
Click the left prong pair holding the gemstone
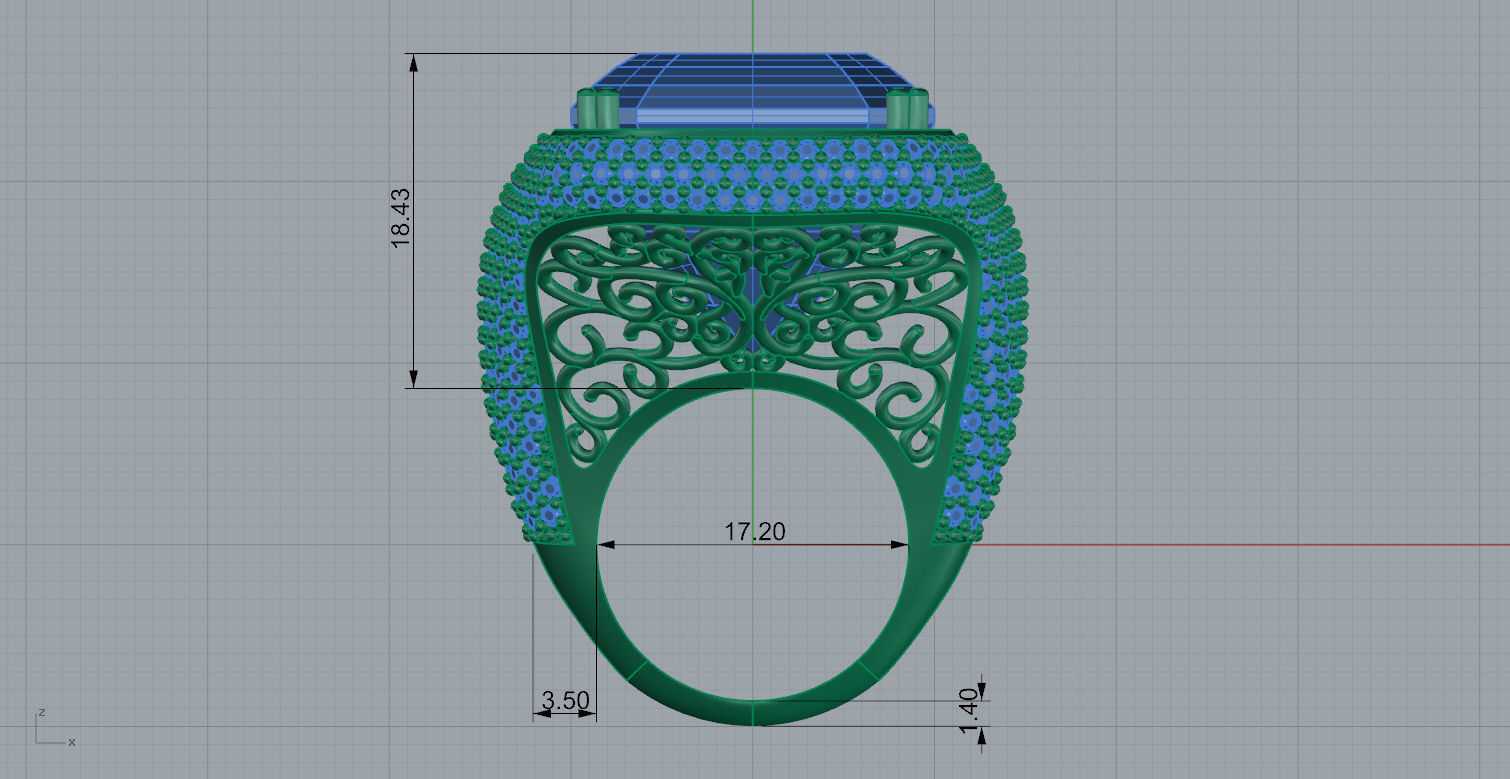tap(595, 108)
